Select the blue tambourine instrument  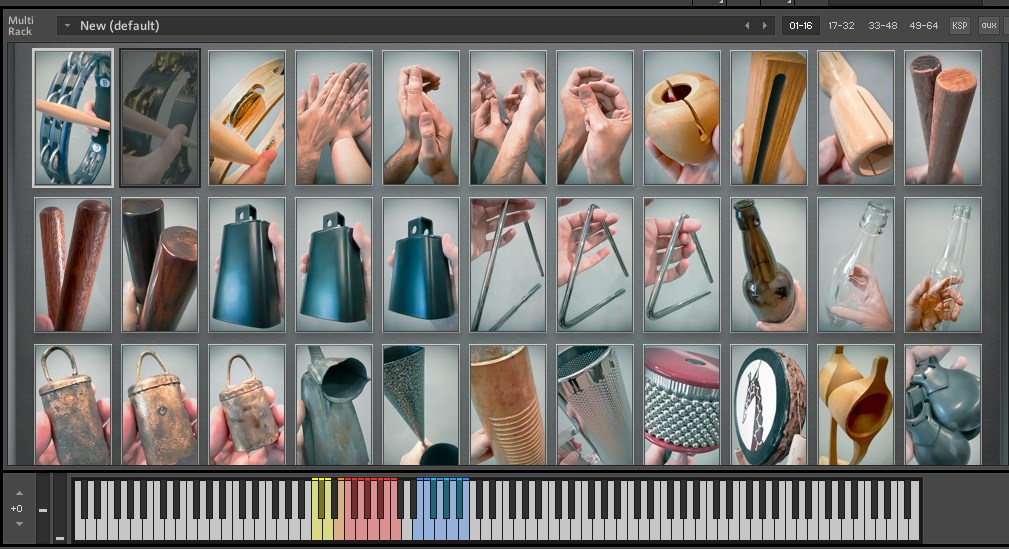point(73,118)
